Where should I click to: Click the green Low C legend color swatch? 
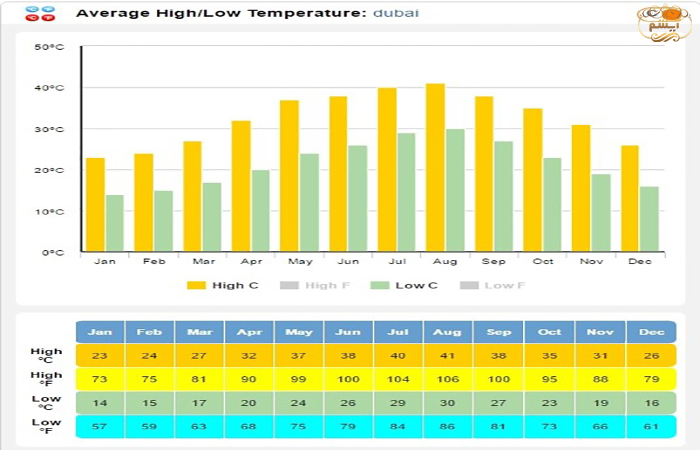tap(380, 285)
